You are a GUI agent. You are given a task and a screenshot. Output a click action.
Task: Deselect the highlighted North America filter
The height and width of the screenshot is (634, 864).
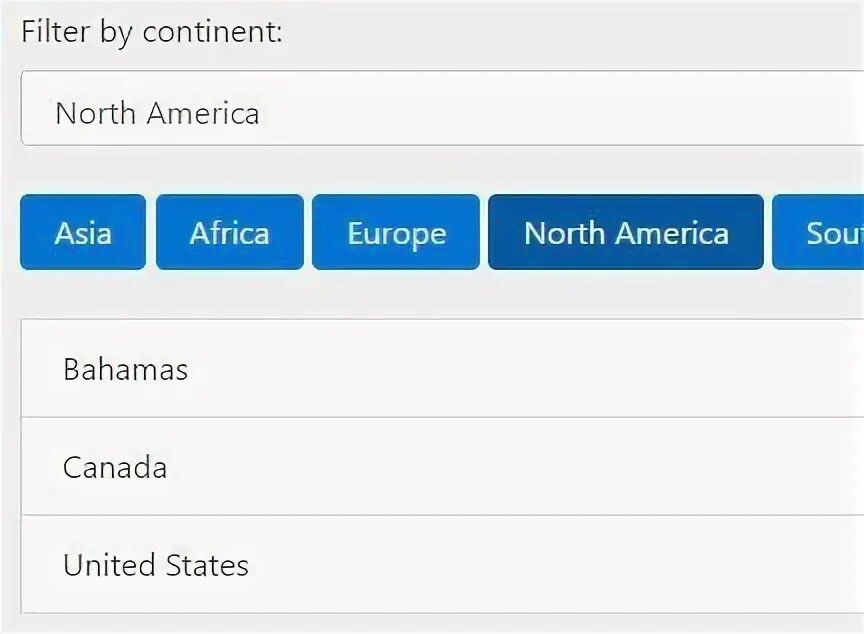coord(626,232)
